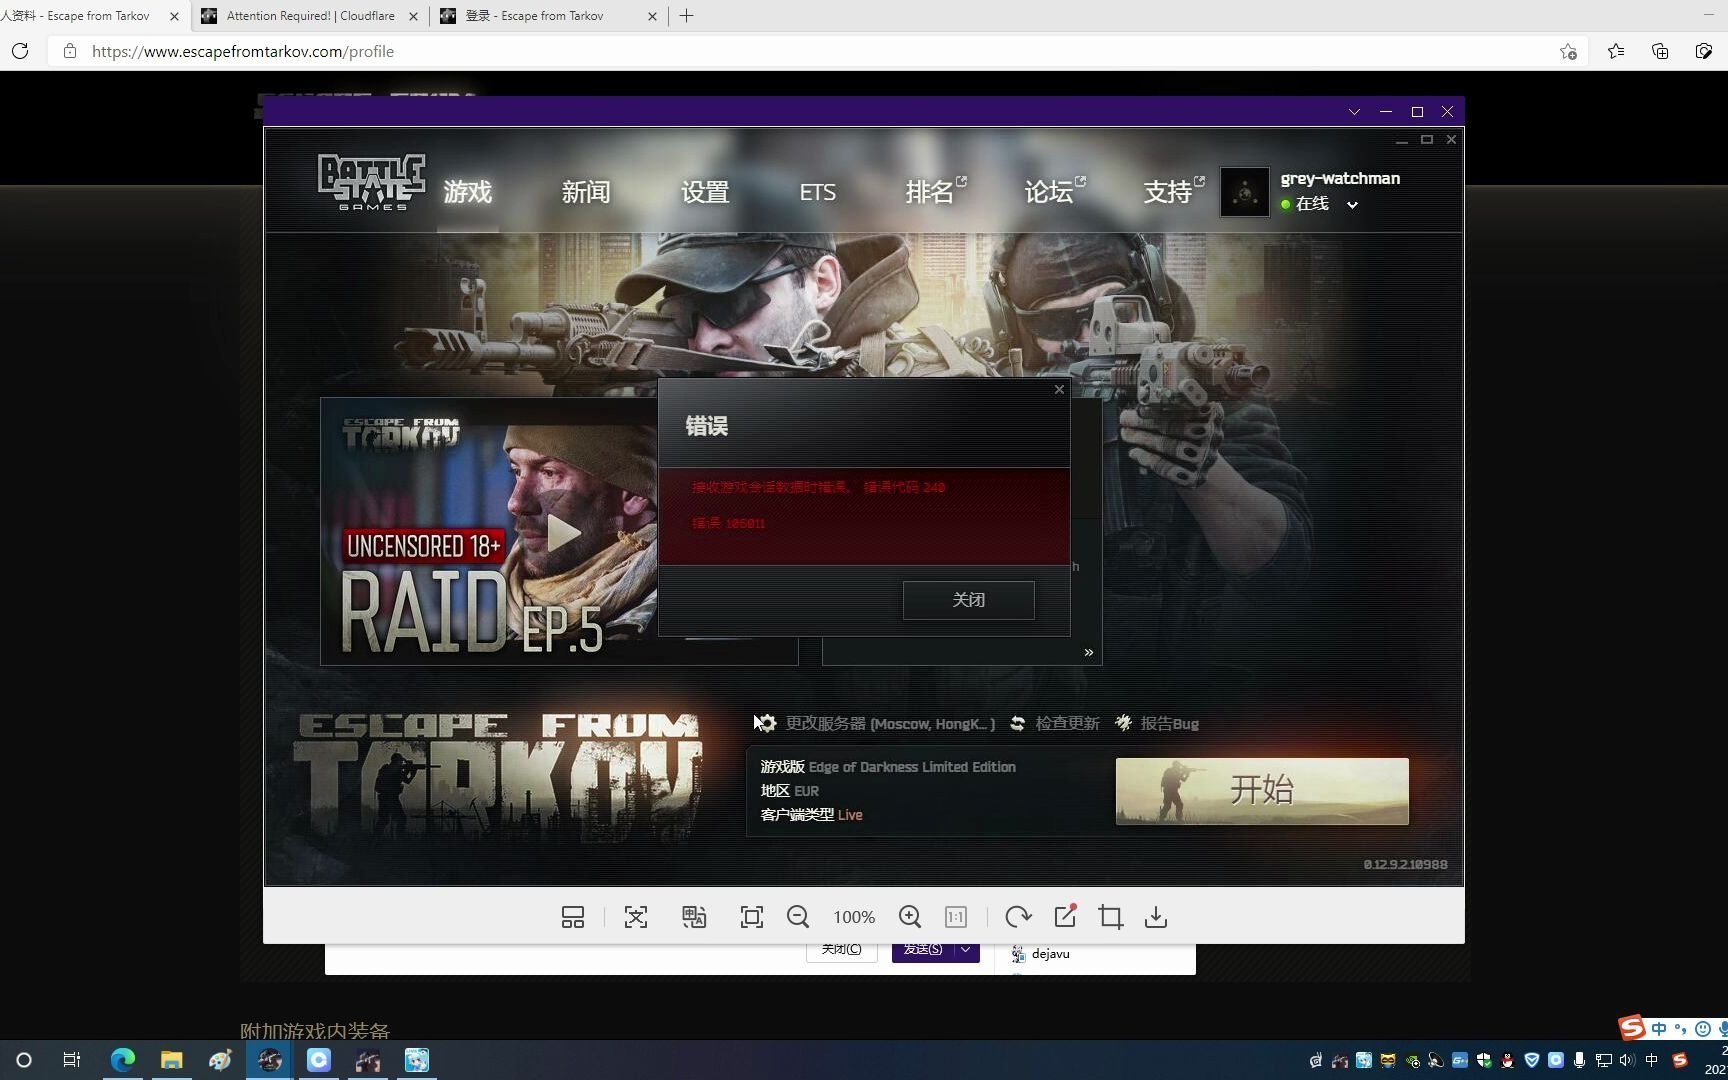Click the grey-watchman username
The width and height of the screenshot is (1728, 1080).
[x=1340, y=178]
